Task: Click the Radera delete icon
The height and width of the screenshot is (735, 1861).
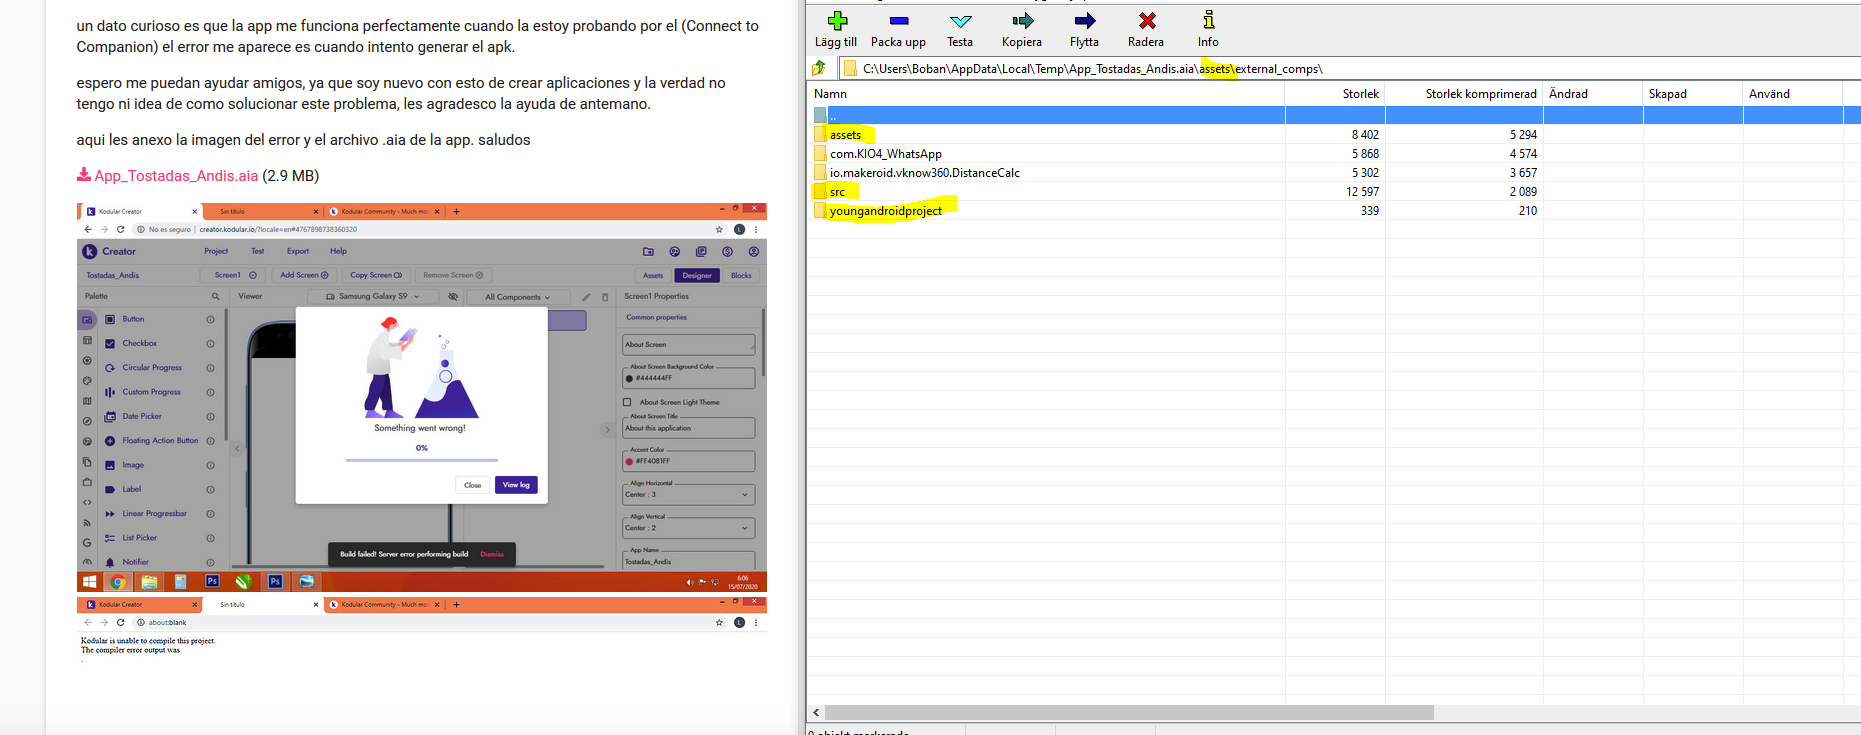Action: click(1147, 21)
